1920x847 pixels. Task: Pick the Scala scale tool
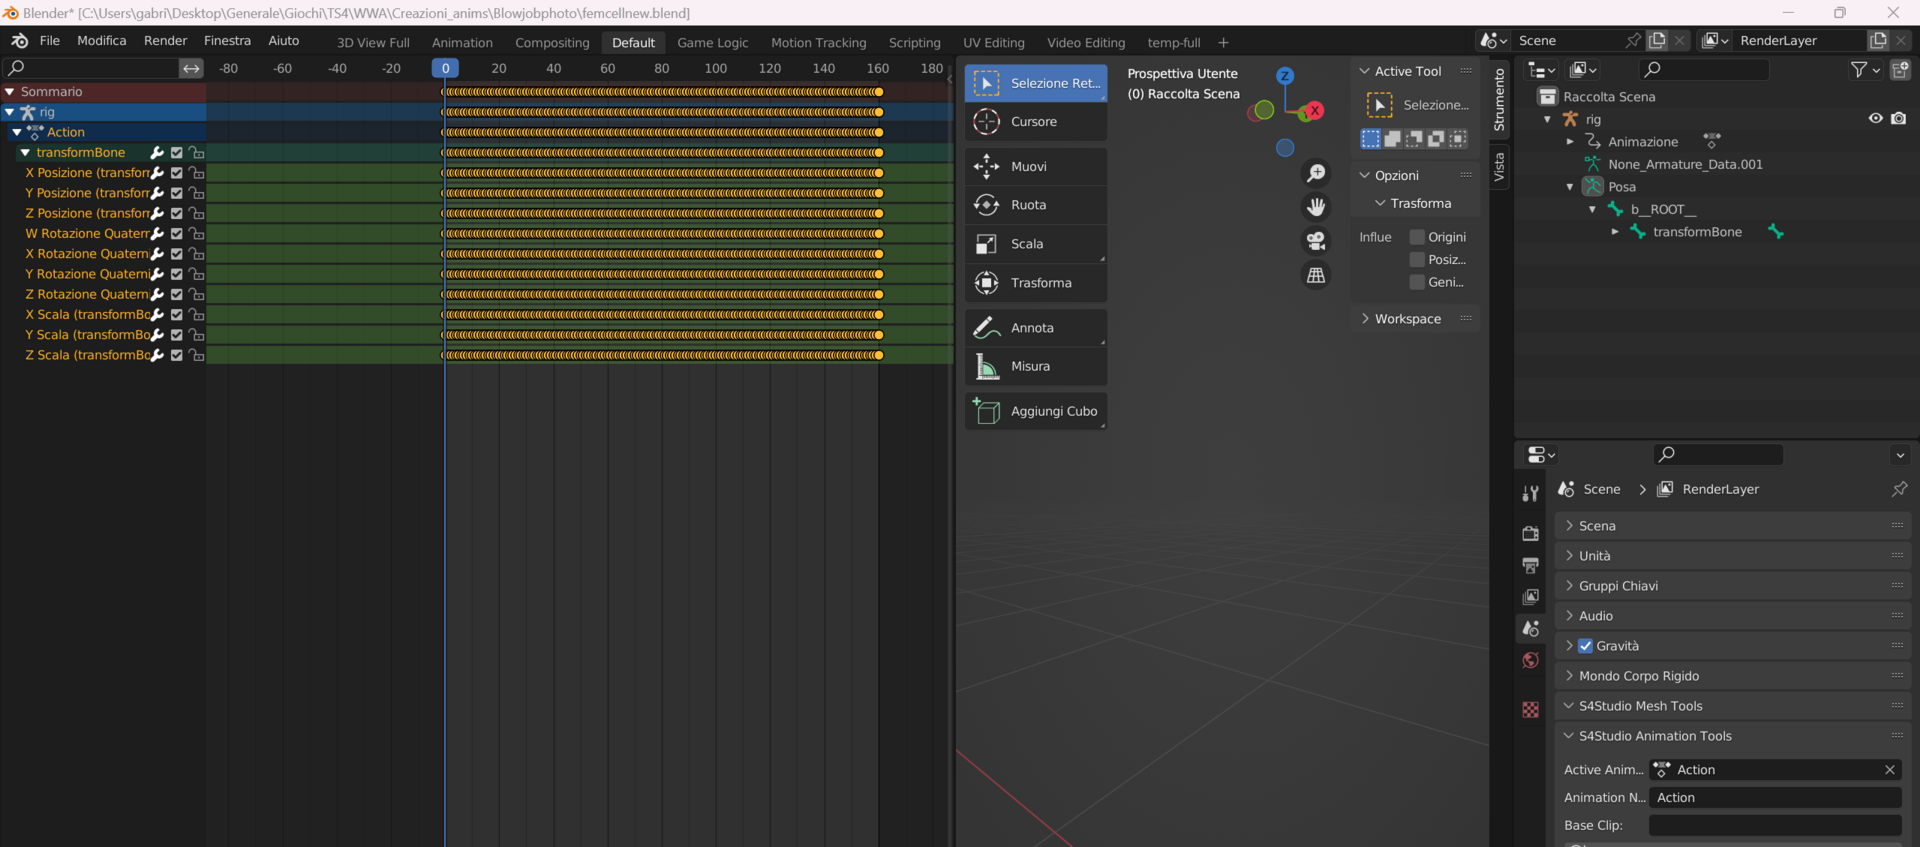1035,244
